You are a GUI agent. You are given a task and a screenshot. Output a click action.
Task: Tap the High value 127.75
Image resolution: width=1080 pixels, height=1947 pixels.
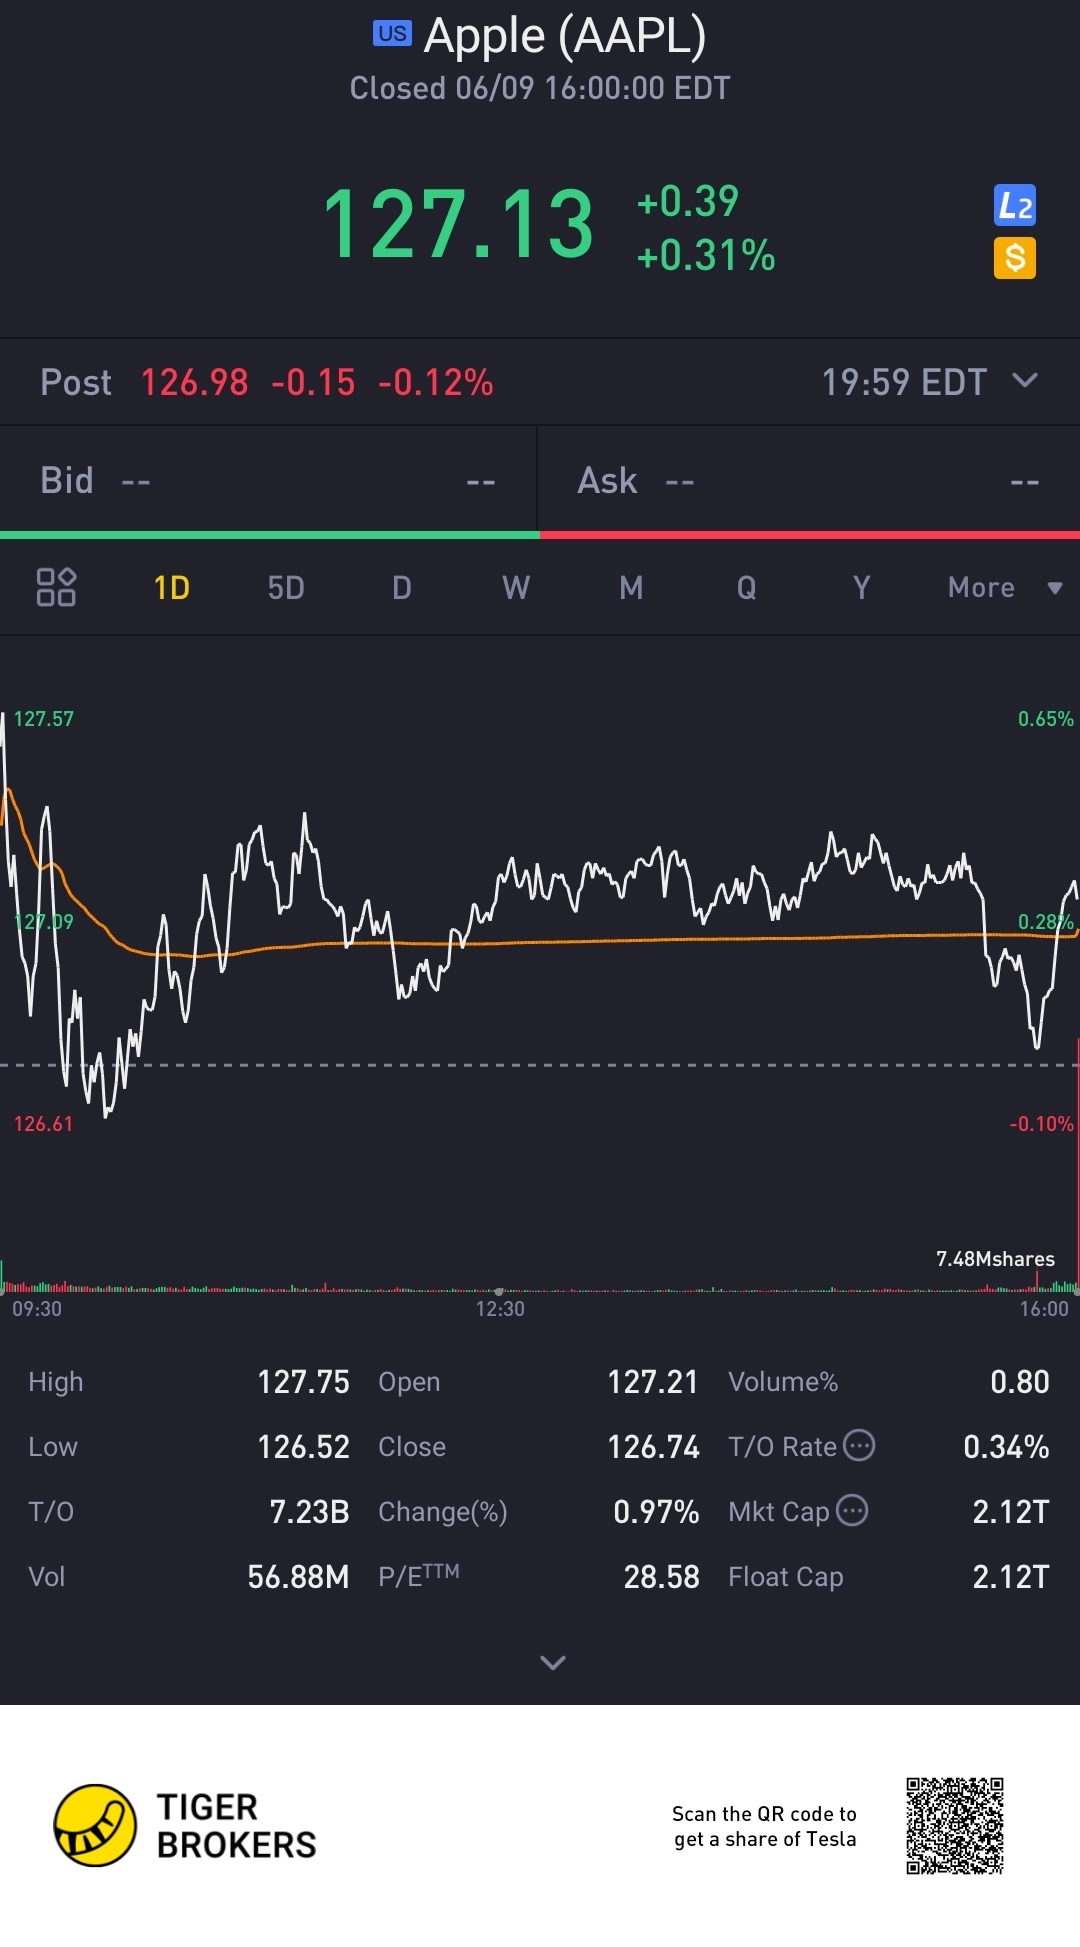pos(304,1382)
